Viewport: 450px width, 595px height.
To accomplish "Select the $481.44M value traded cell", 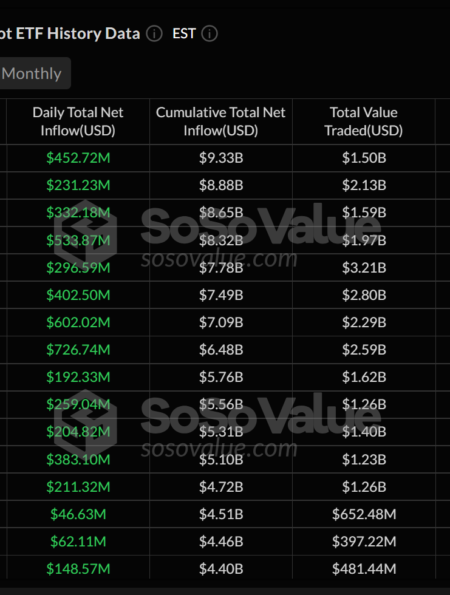I will click(364, 569).
